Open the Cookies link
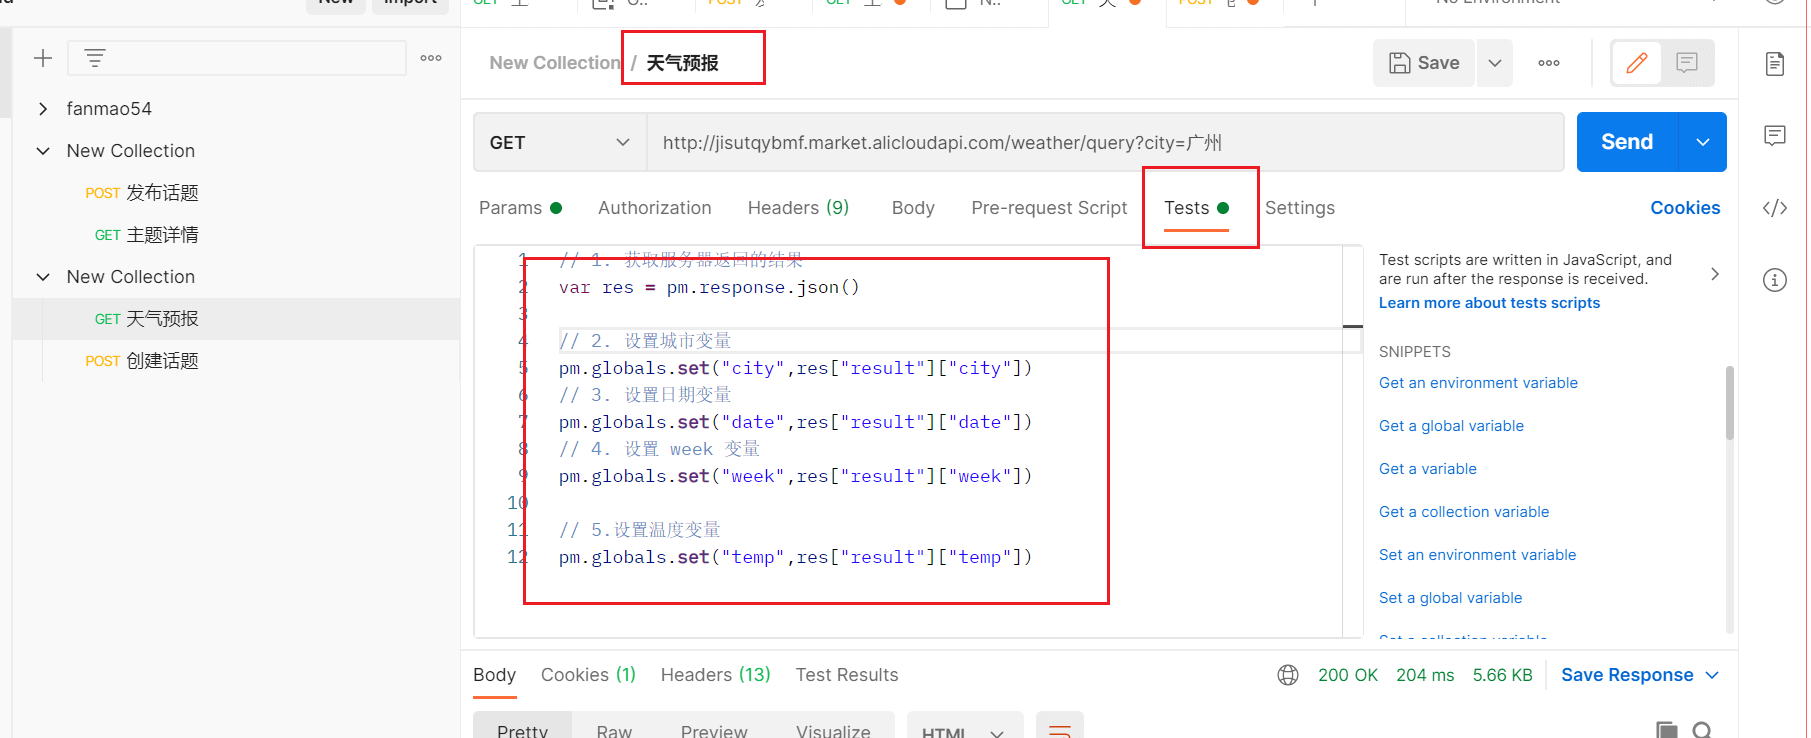This screenshot has width=1811, height=738. point(1685,208)
